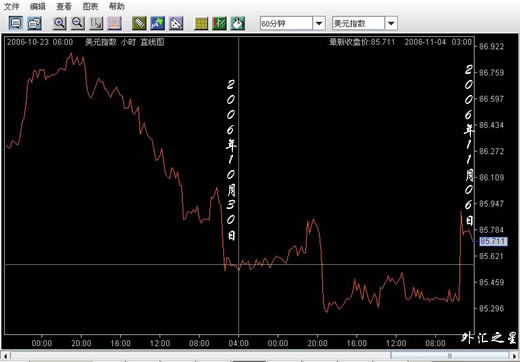Click the single window view icon
520x362 pixels.
[16, 23]
